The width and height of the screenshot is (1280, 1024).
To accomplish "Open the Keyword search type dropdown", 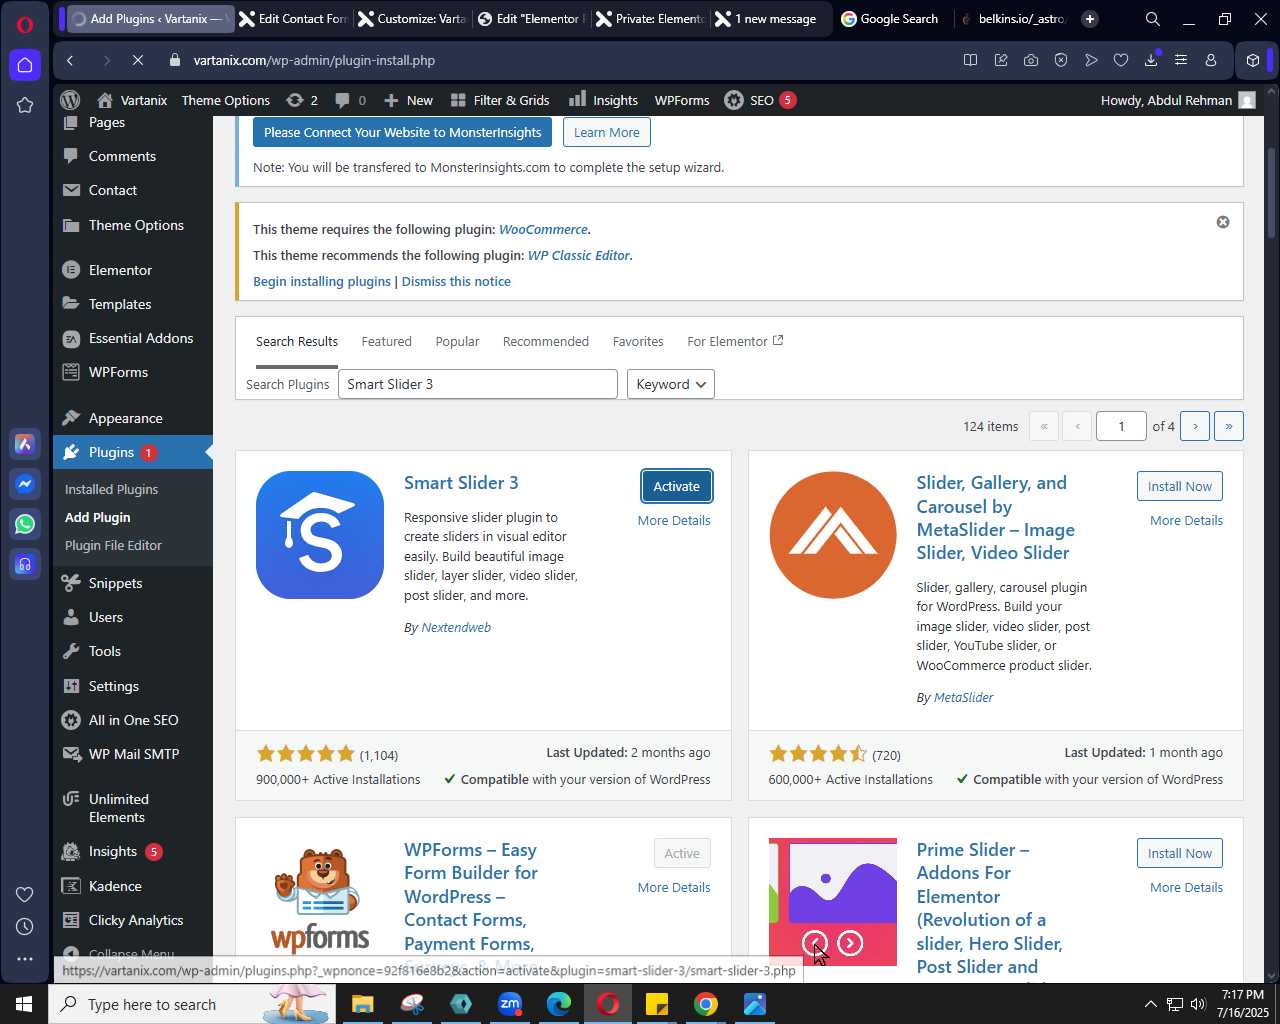I will pos(671,384).
